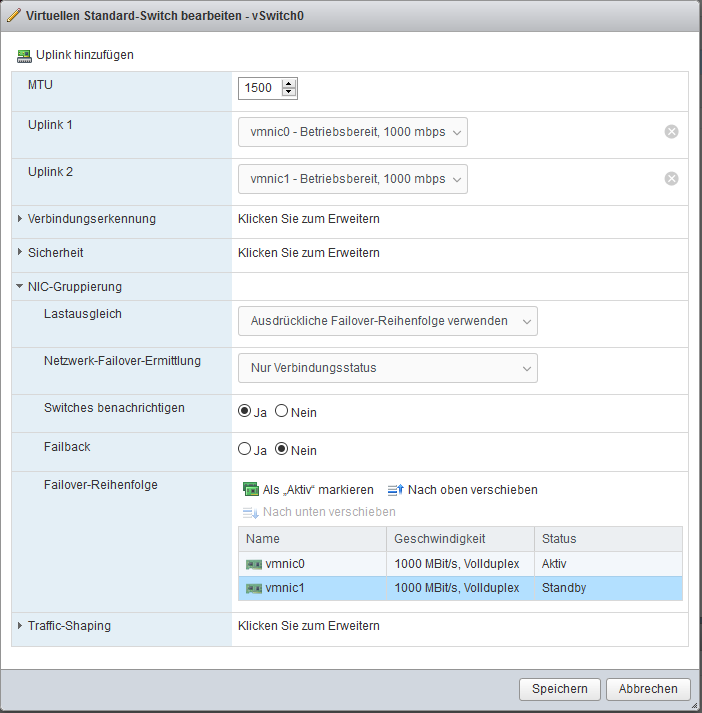Screen dimensions: 702x713
Task: Open the Lastausgleich dropdown
Action: click(387, 321)
